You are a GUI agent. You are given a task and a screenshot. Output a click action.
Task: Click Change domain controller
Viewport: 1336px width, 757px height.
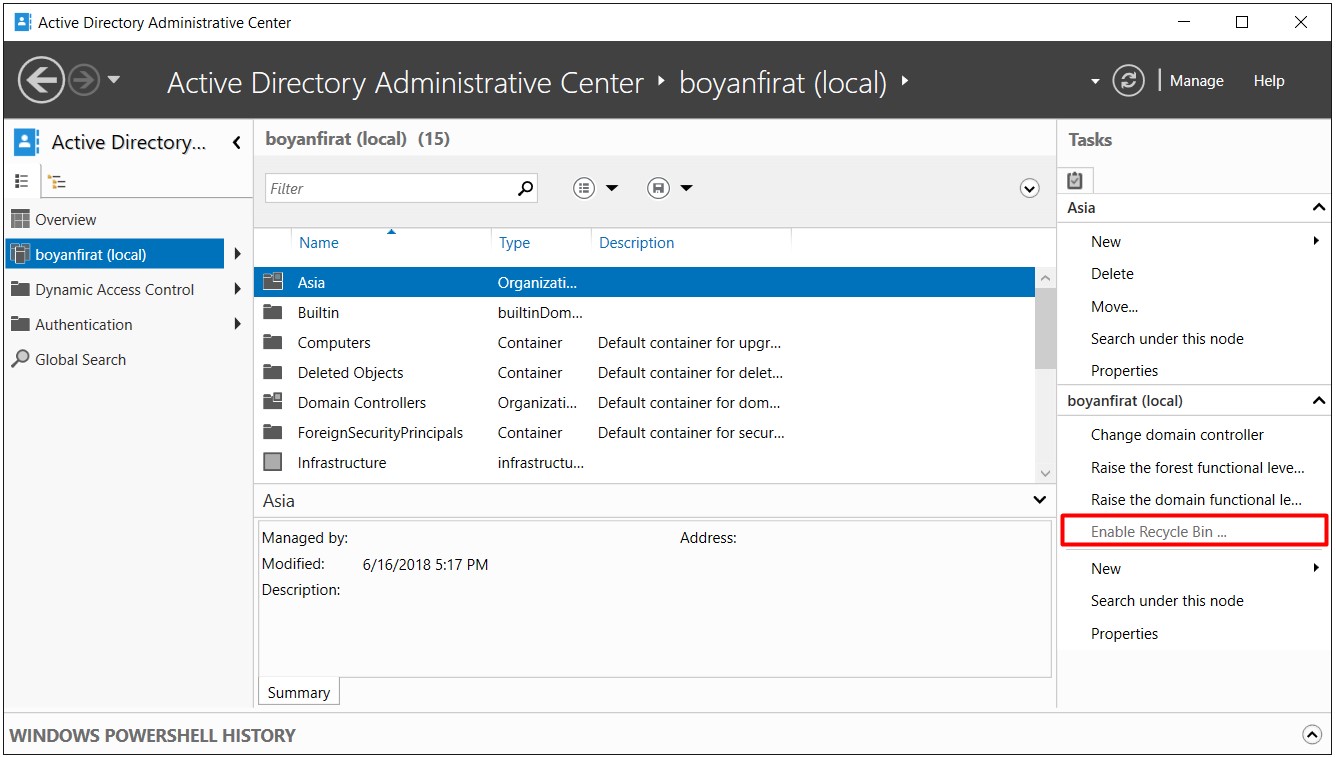tap(1177, 435)
